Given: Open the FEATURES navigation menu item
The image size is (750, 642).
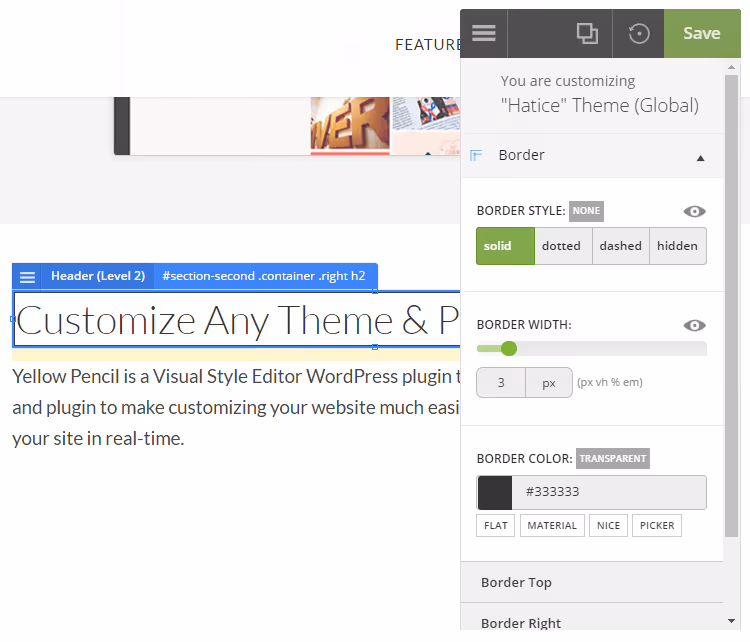Looking at the screenshot, I should 427,44.
